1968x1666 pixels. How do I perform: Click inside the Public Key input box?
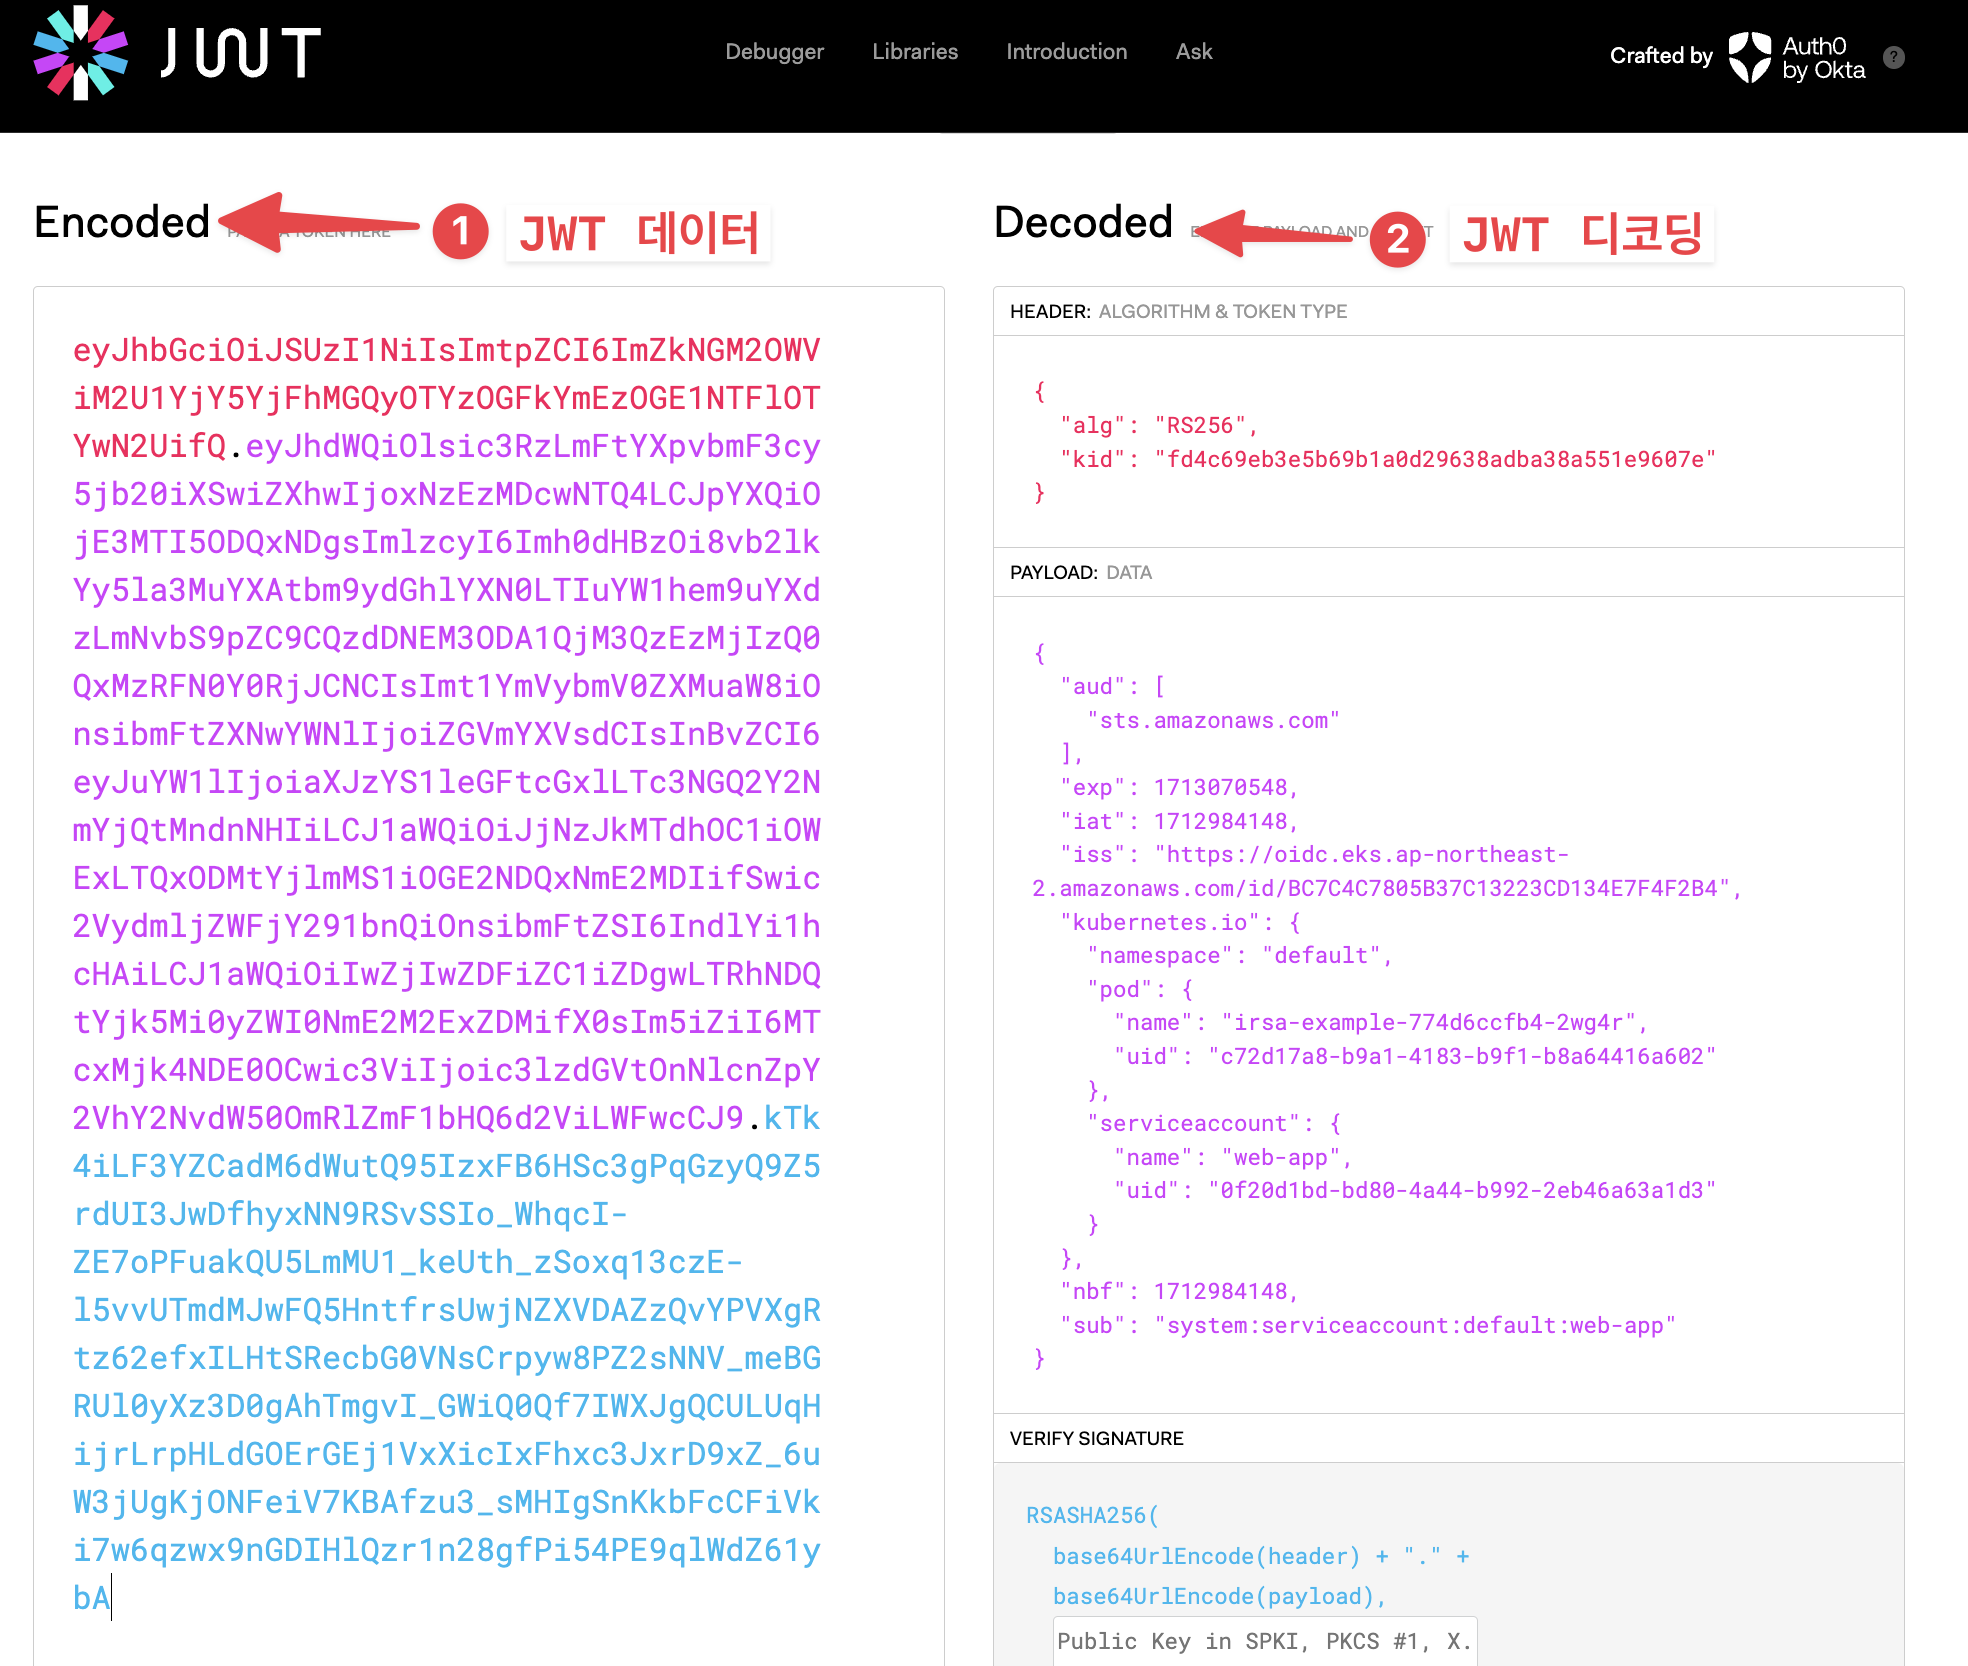pyautogui.click(x=1264, y=1641)
